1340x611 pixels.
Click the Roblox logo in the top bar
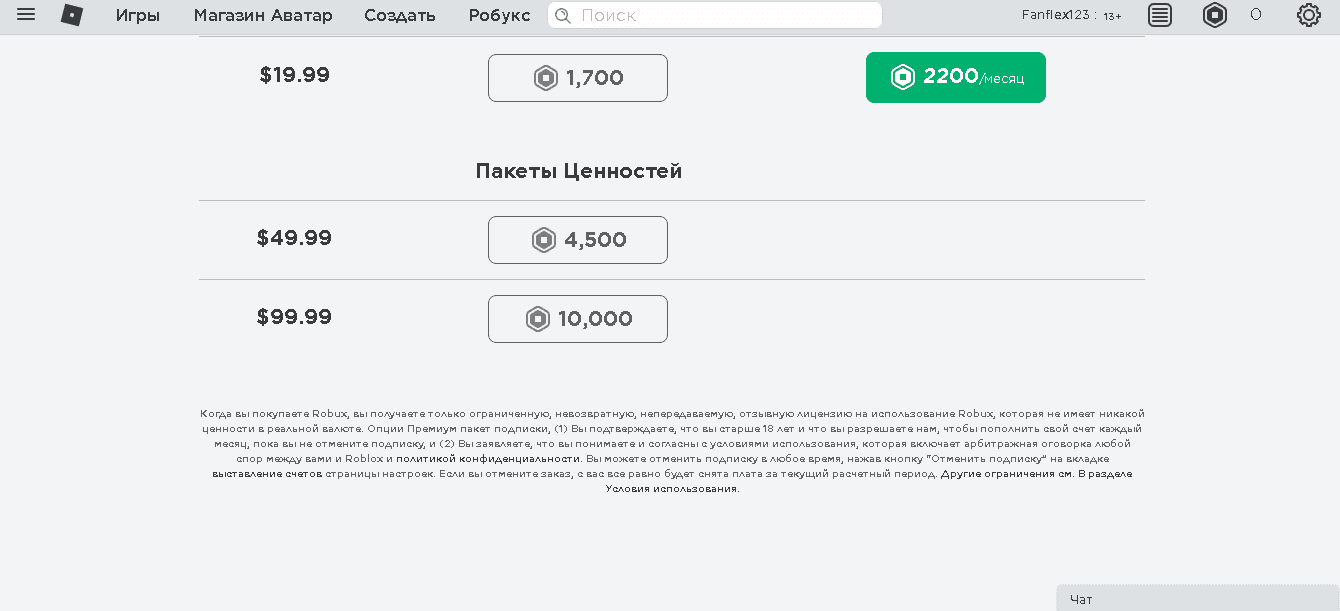71,15
